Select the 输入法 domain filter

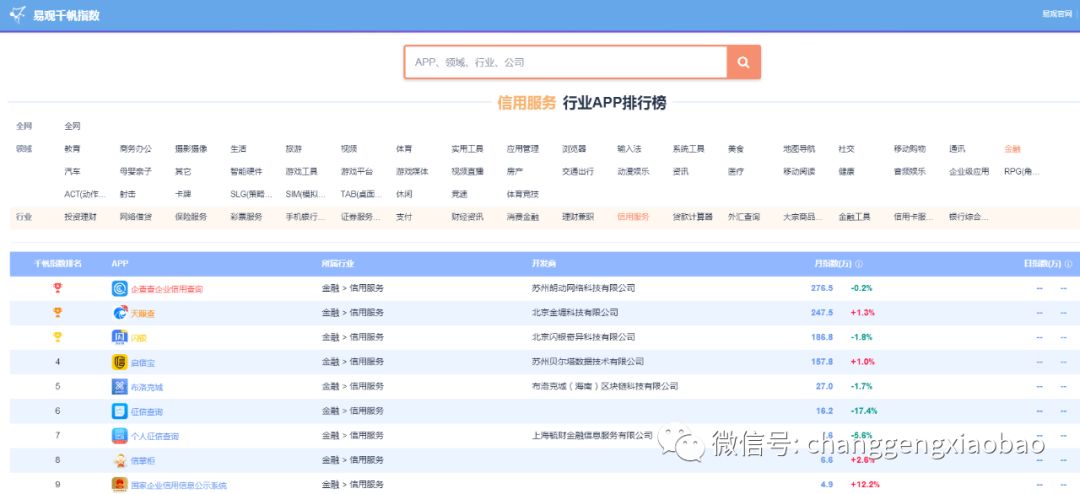629,149
